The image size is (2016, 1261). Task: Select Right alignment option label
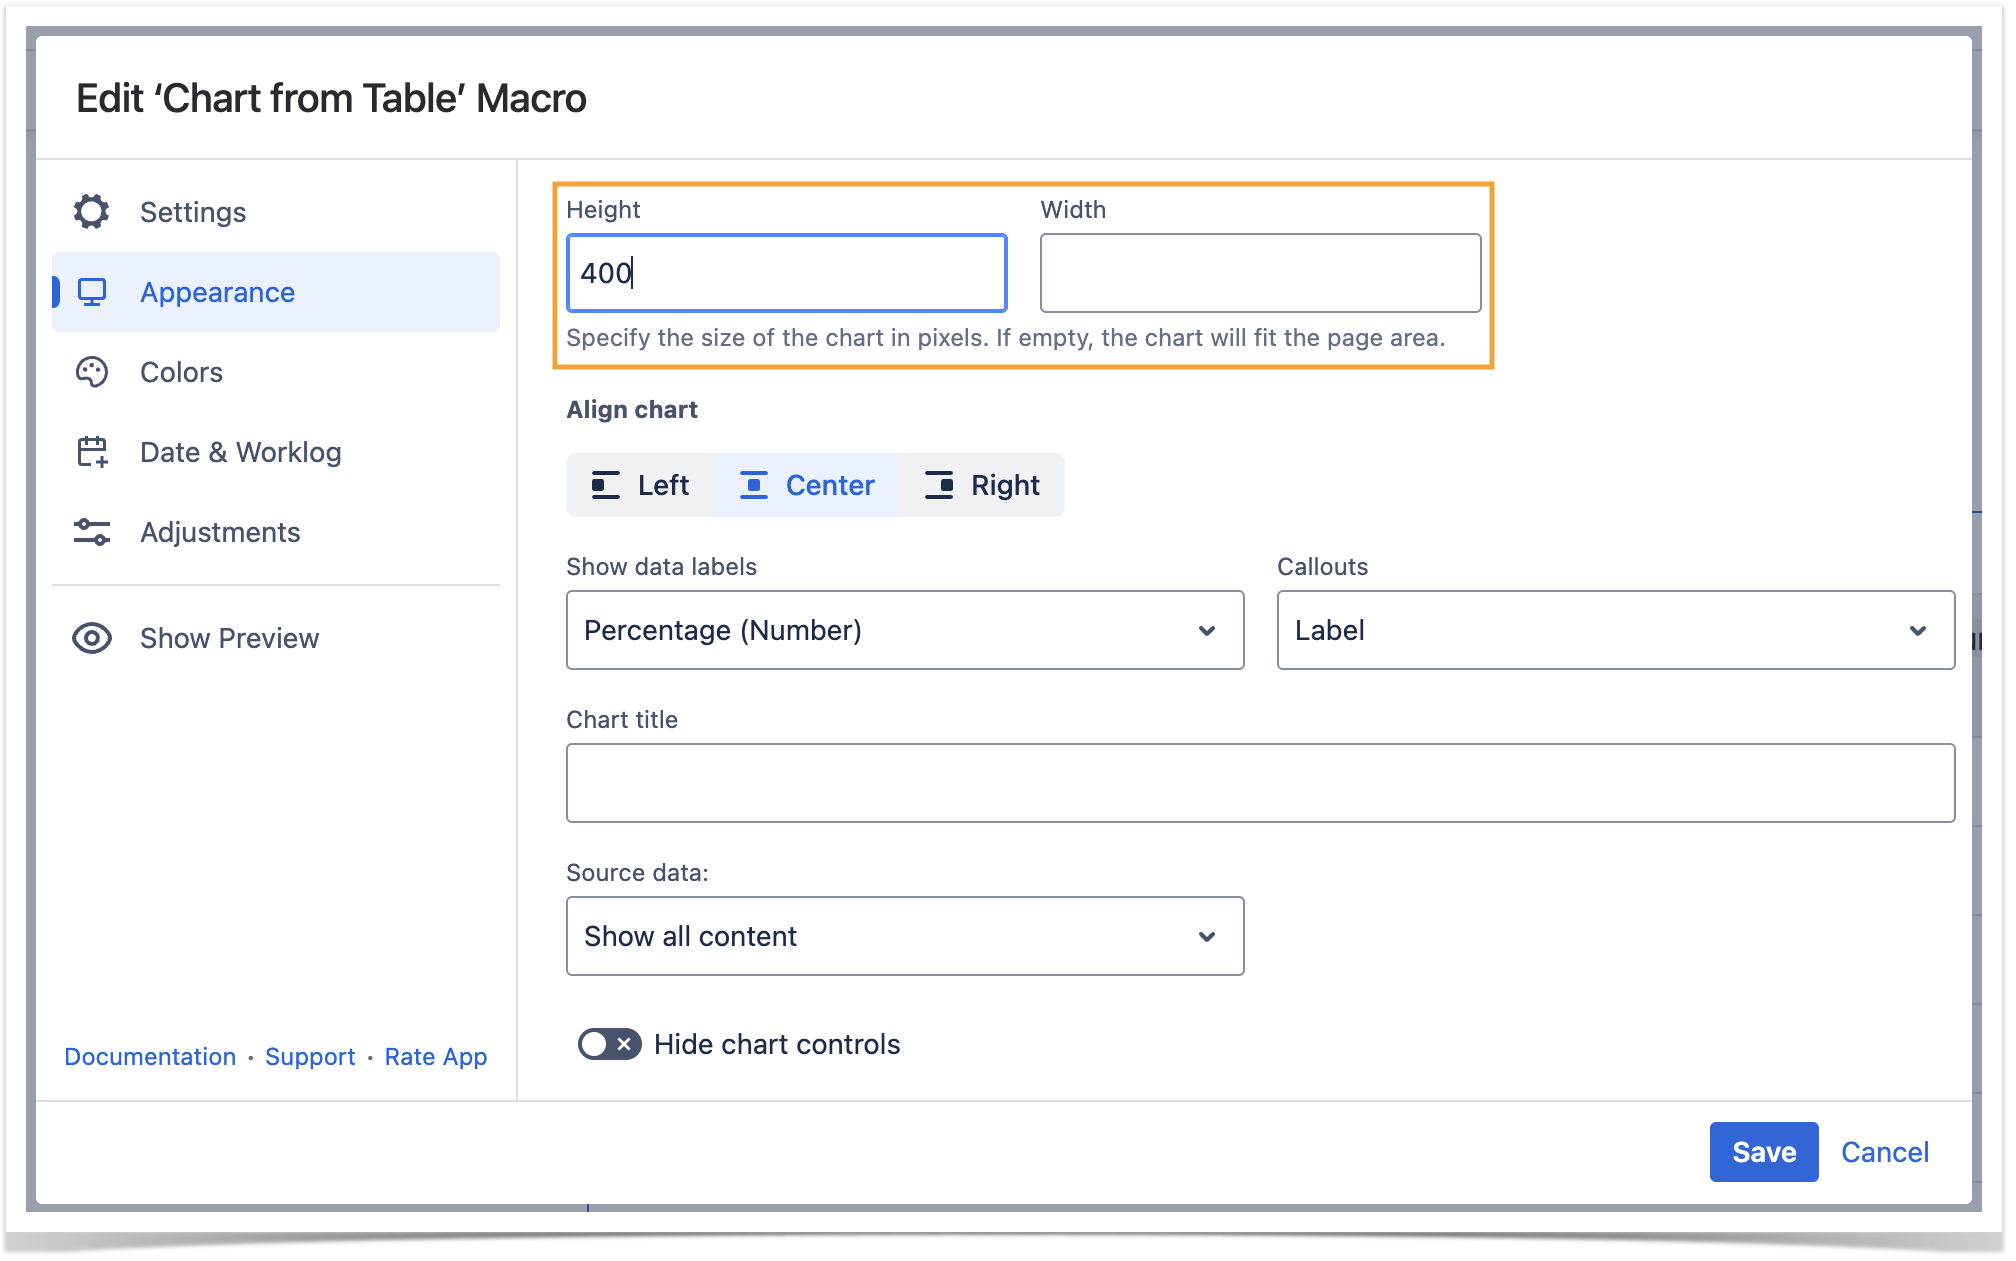tap(1004, 485)
